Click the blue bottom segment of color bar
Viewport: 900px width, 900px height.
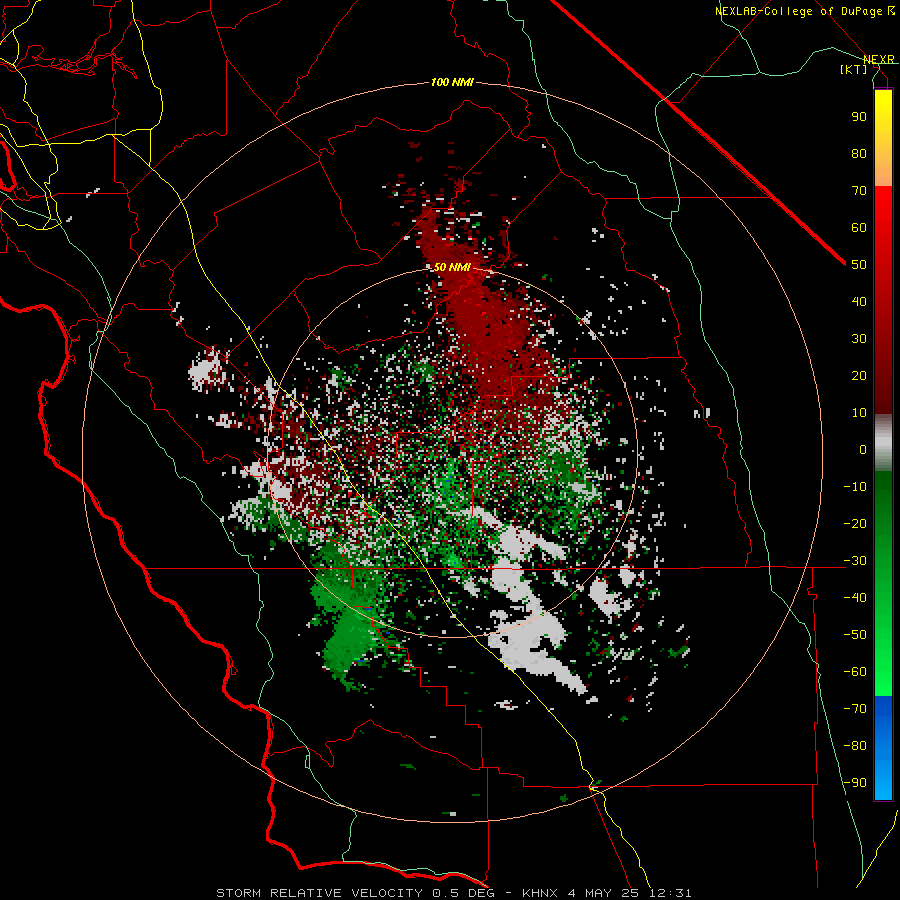coord(883,748)
